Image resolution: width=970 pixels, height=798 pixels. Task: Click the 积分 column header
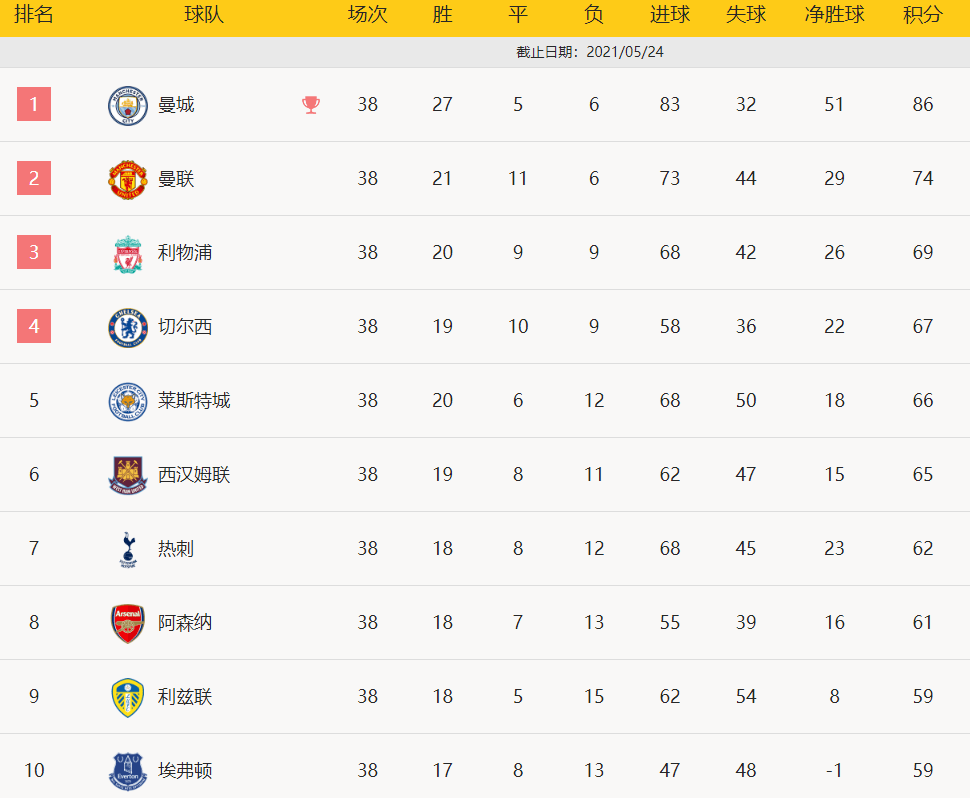point(922,15)
